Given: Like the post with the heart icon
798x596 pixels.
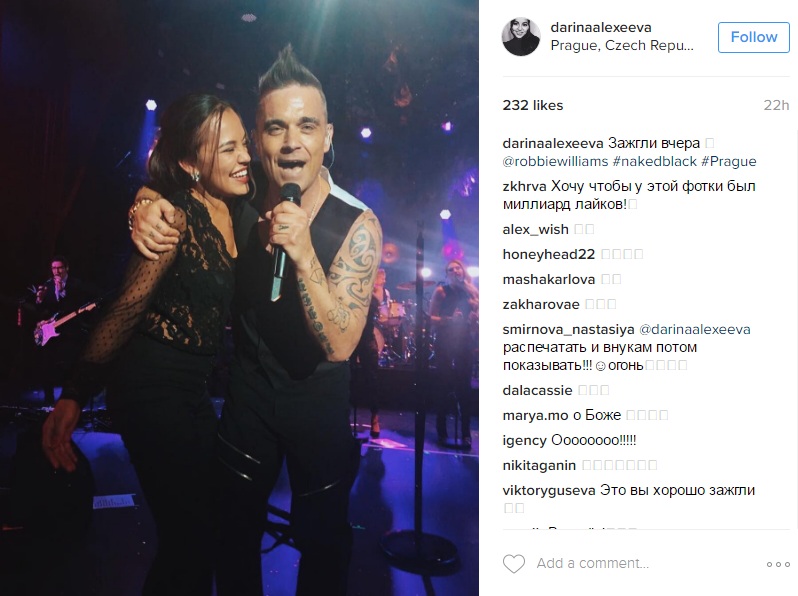Looking at the screenshot, I should coord(514,563).
